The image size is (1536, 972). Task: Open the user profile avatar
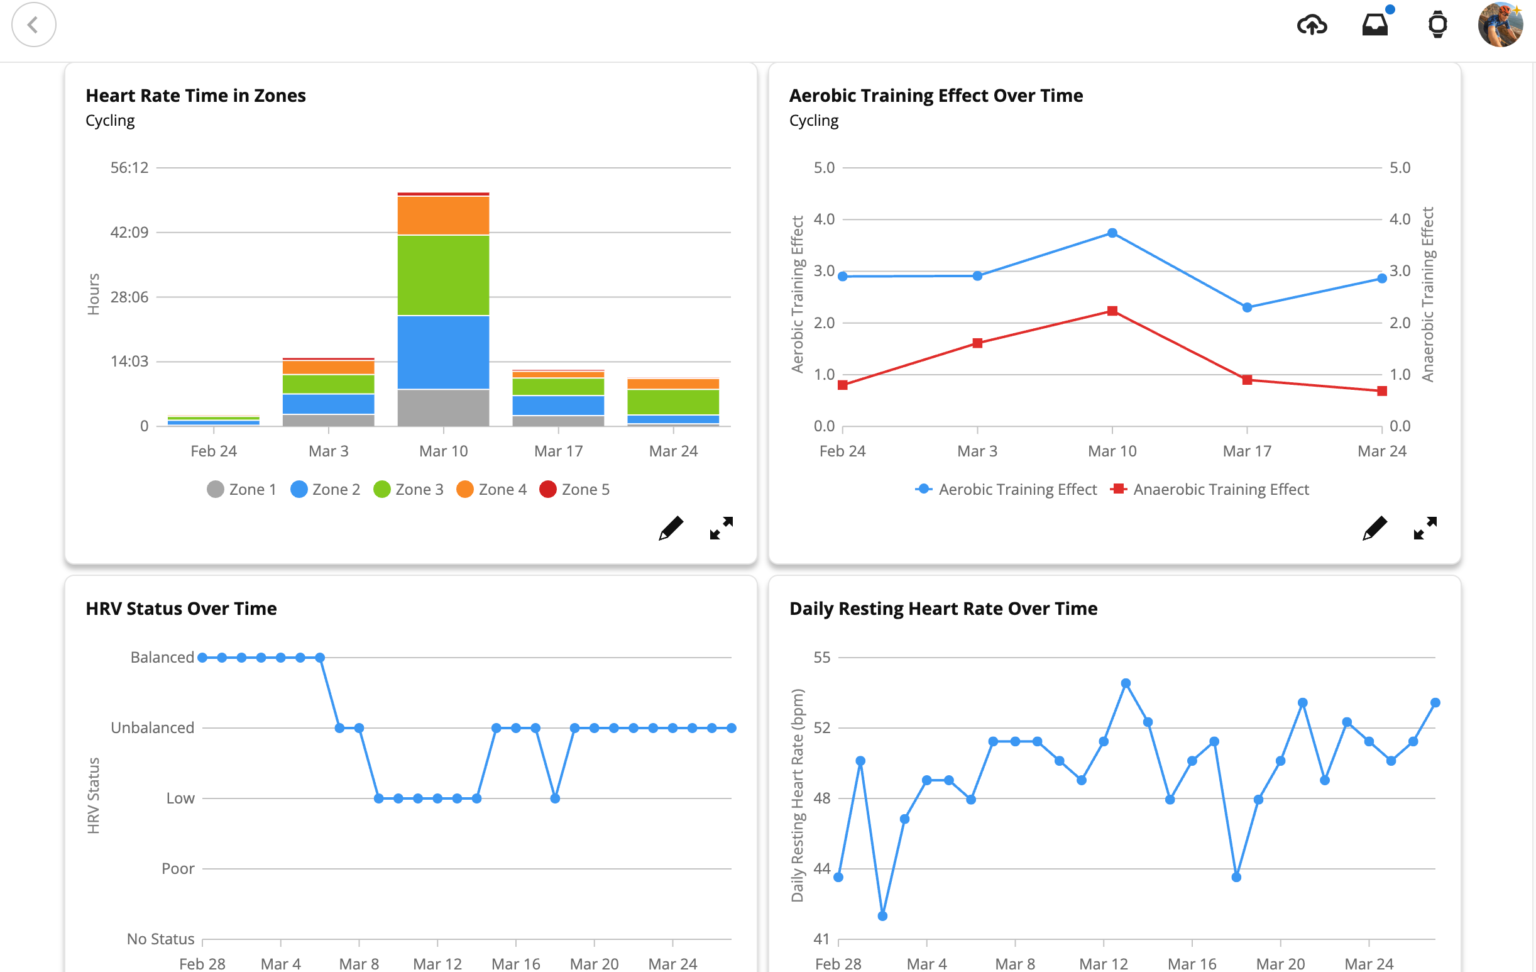(1500, 25)
